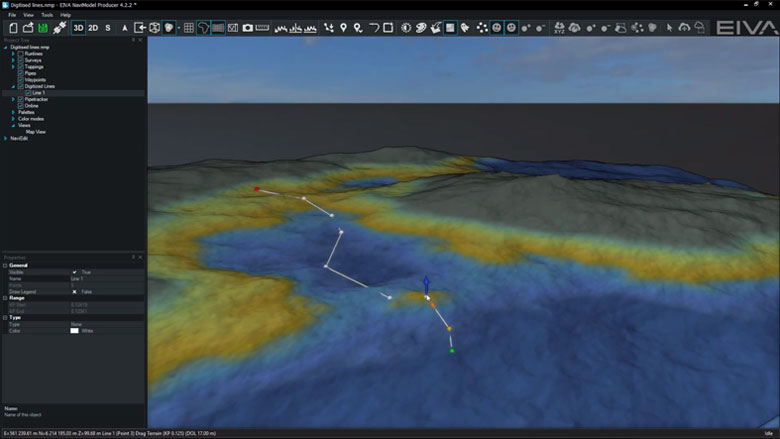The width and height of the screenshot is (780, 439).
Task: Expand the NaviEdit tree node
Action: [x=6, y=138]
